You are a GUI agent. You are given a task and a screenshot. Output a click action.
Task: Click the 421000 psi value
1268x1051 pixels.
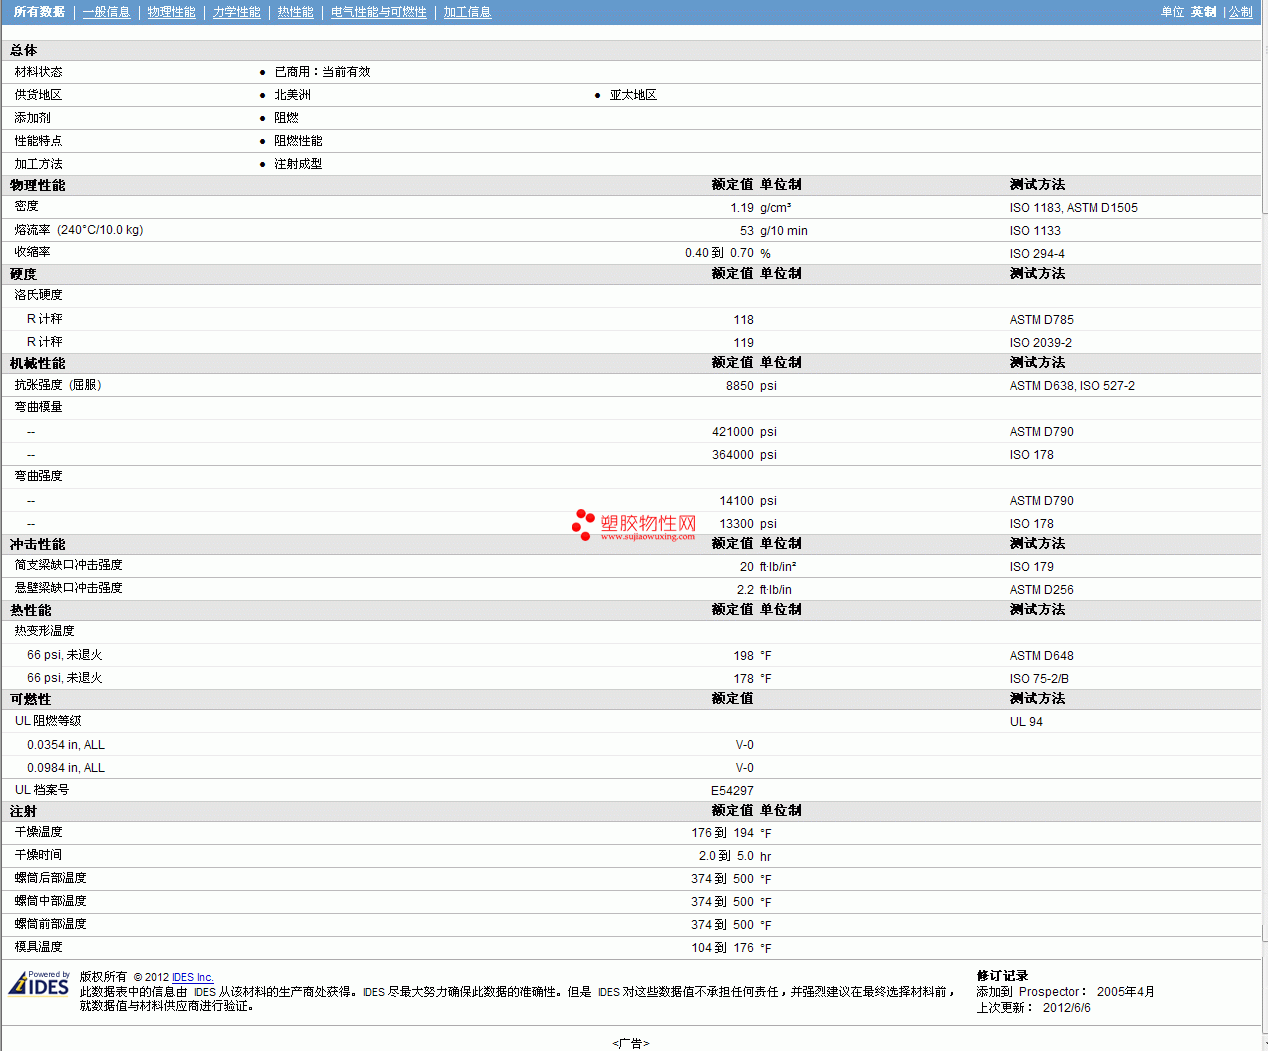pos(744,432)
